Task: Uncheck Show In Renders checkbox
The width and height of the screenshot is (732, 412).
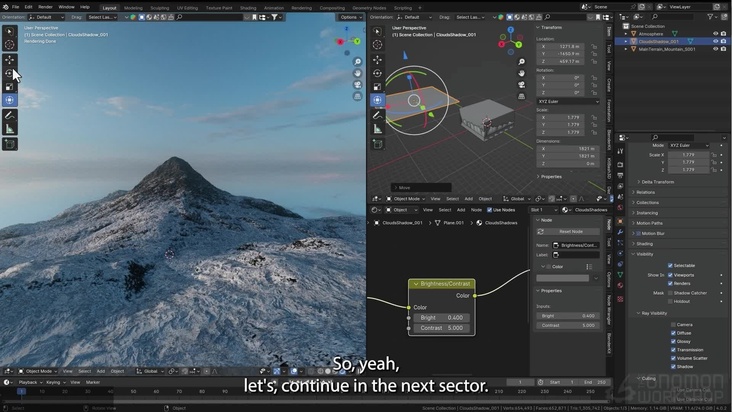Action: click(670, 283)
